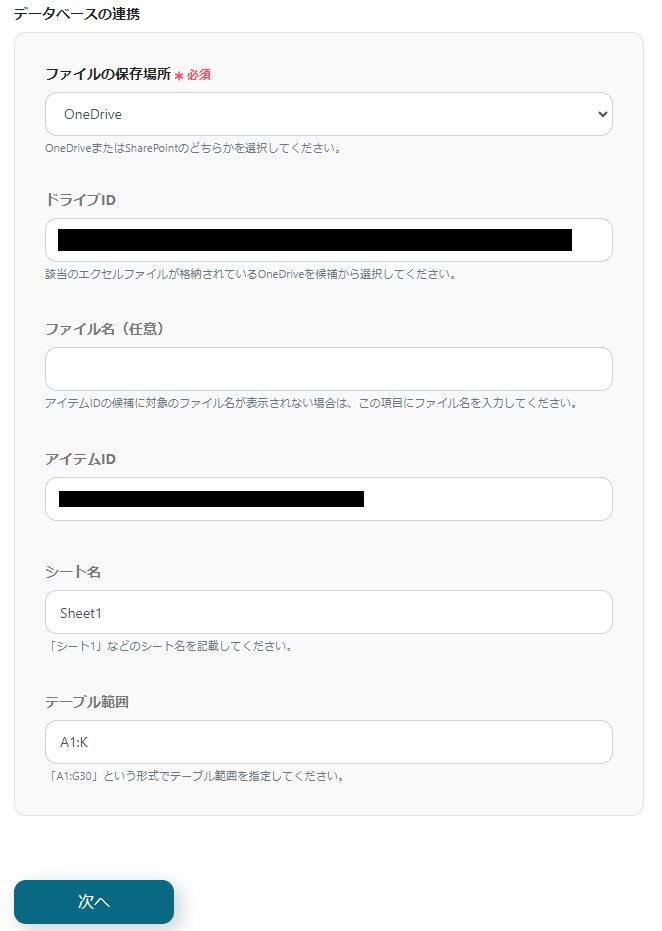This screenshot has height=931, width=662.
Task: Click the ドライブID field label
Action: 74,200
